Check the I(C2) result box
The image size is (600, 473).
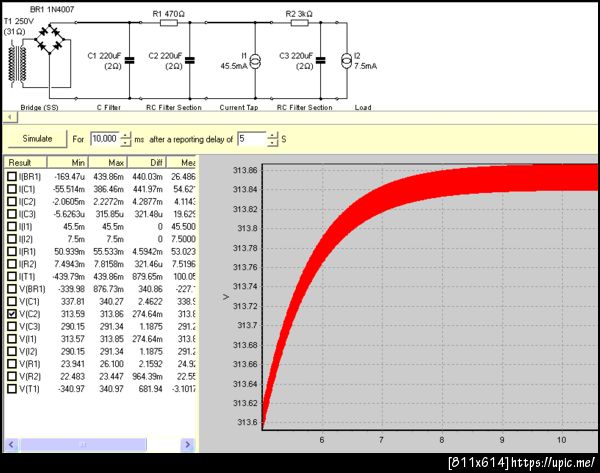(x=12, y=202)
